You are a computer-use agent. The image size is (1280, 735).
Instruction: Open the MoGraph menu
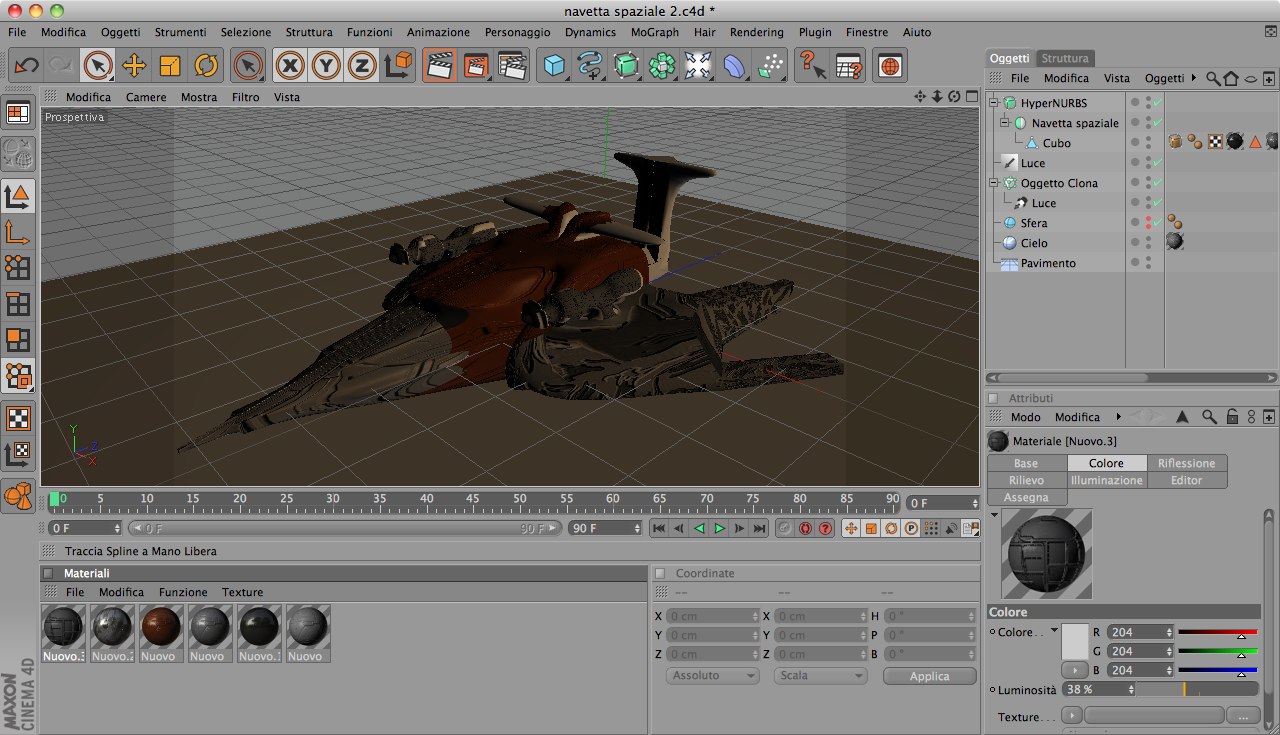(x=654, y=32)
